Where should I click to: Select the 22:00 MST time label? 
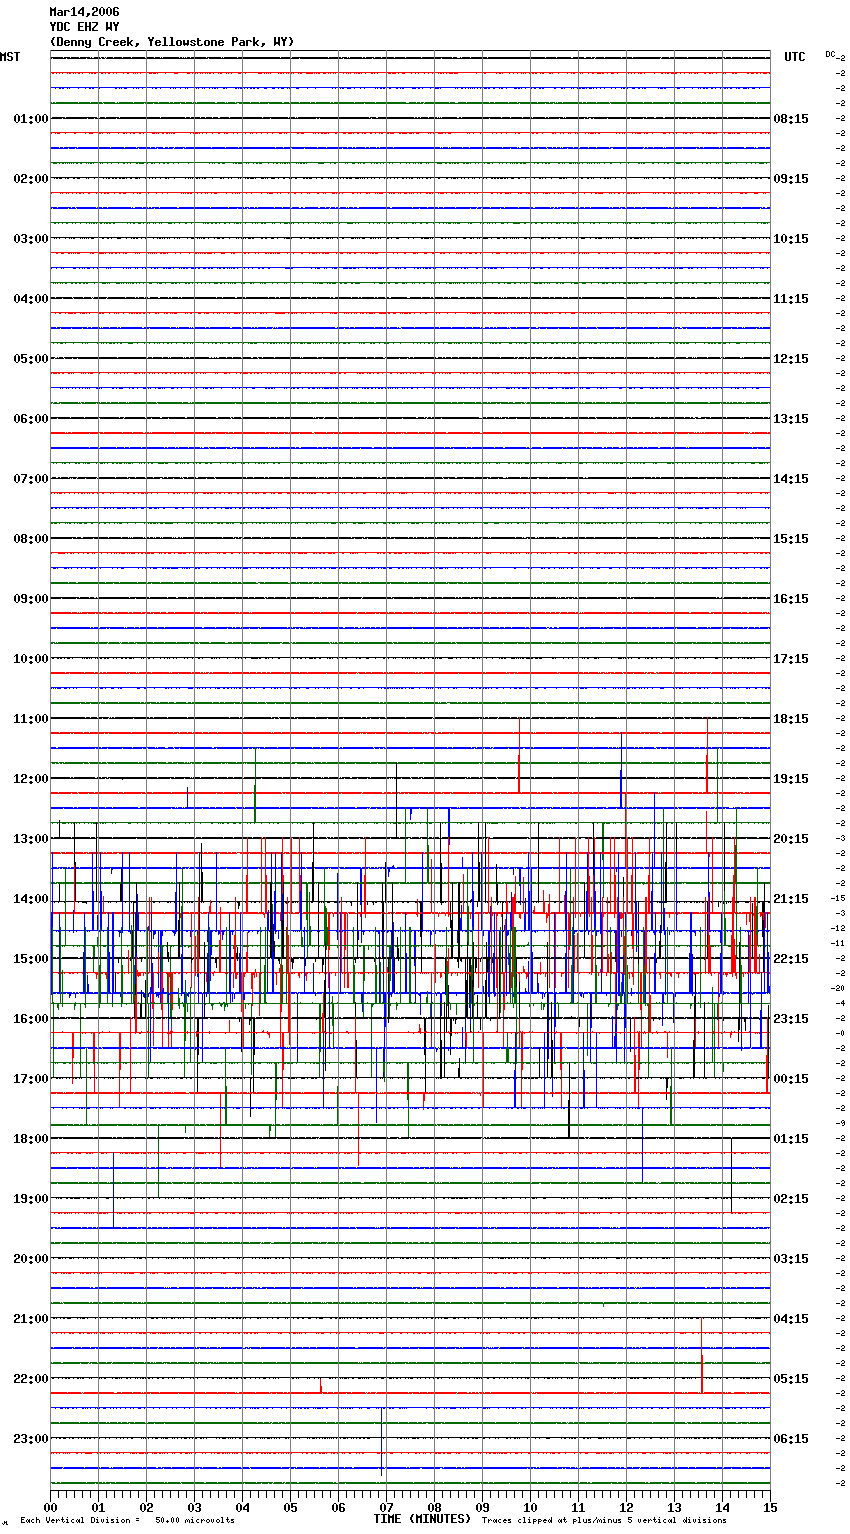(31, 1379)
